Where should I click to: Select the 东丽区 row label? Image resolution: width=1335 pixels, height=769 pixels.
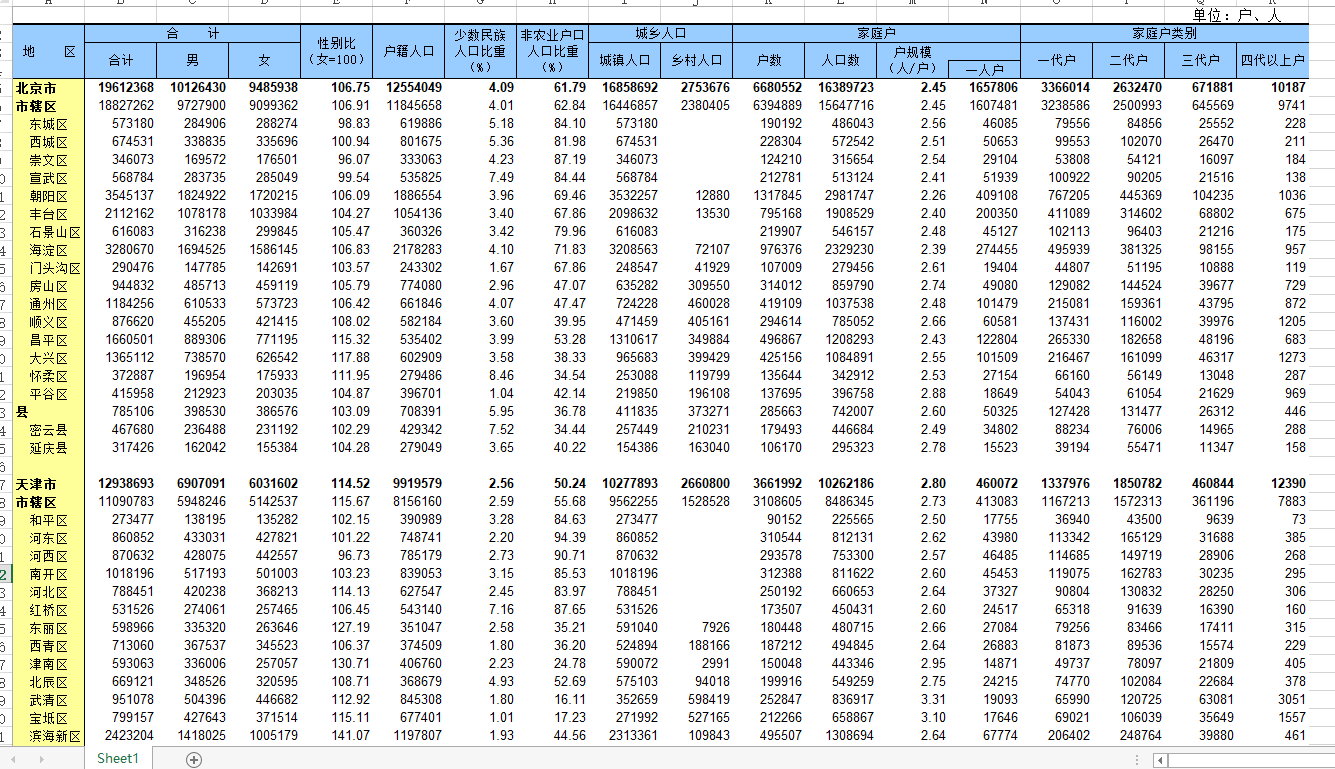[x=48, y=628]
